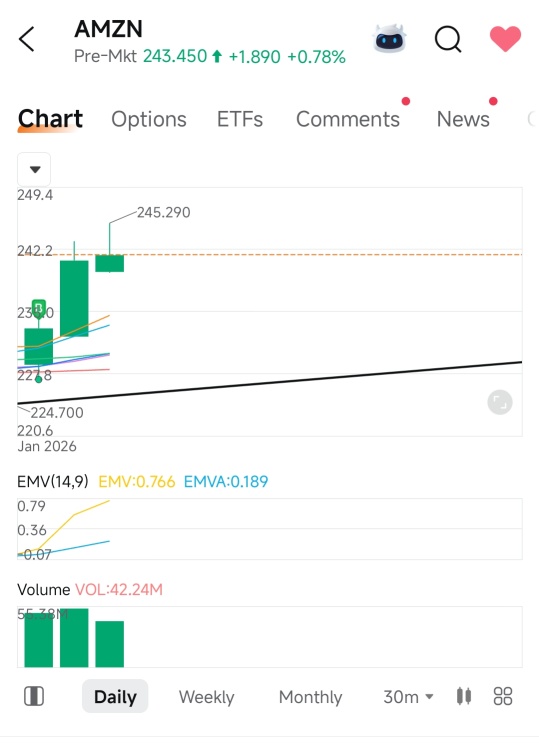Go back using the left arrow

point(27,39)
